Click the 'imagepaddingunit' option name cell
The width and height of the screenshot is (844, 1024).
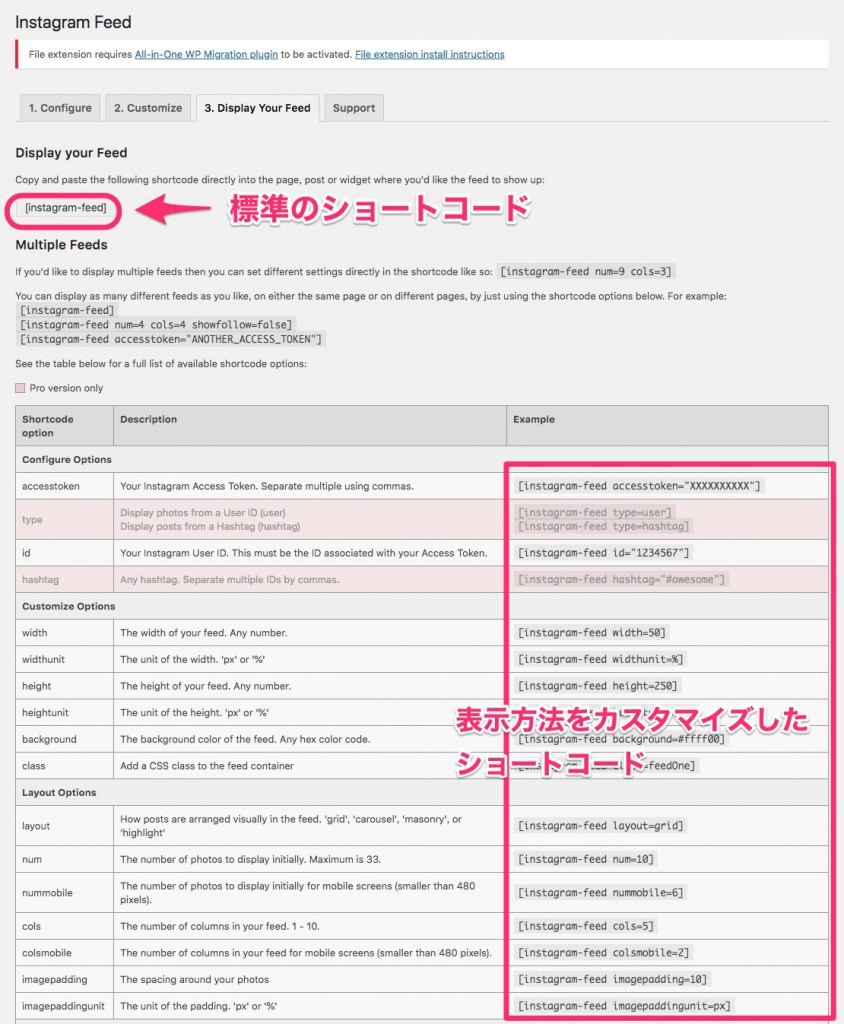[65, 1006]
